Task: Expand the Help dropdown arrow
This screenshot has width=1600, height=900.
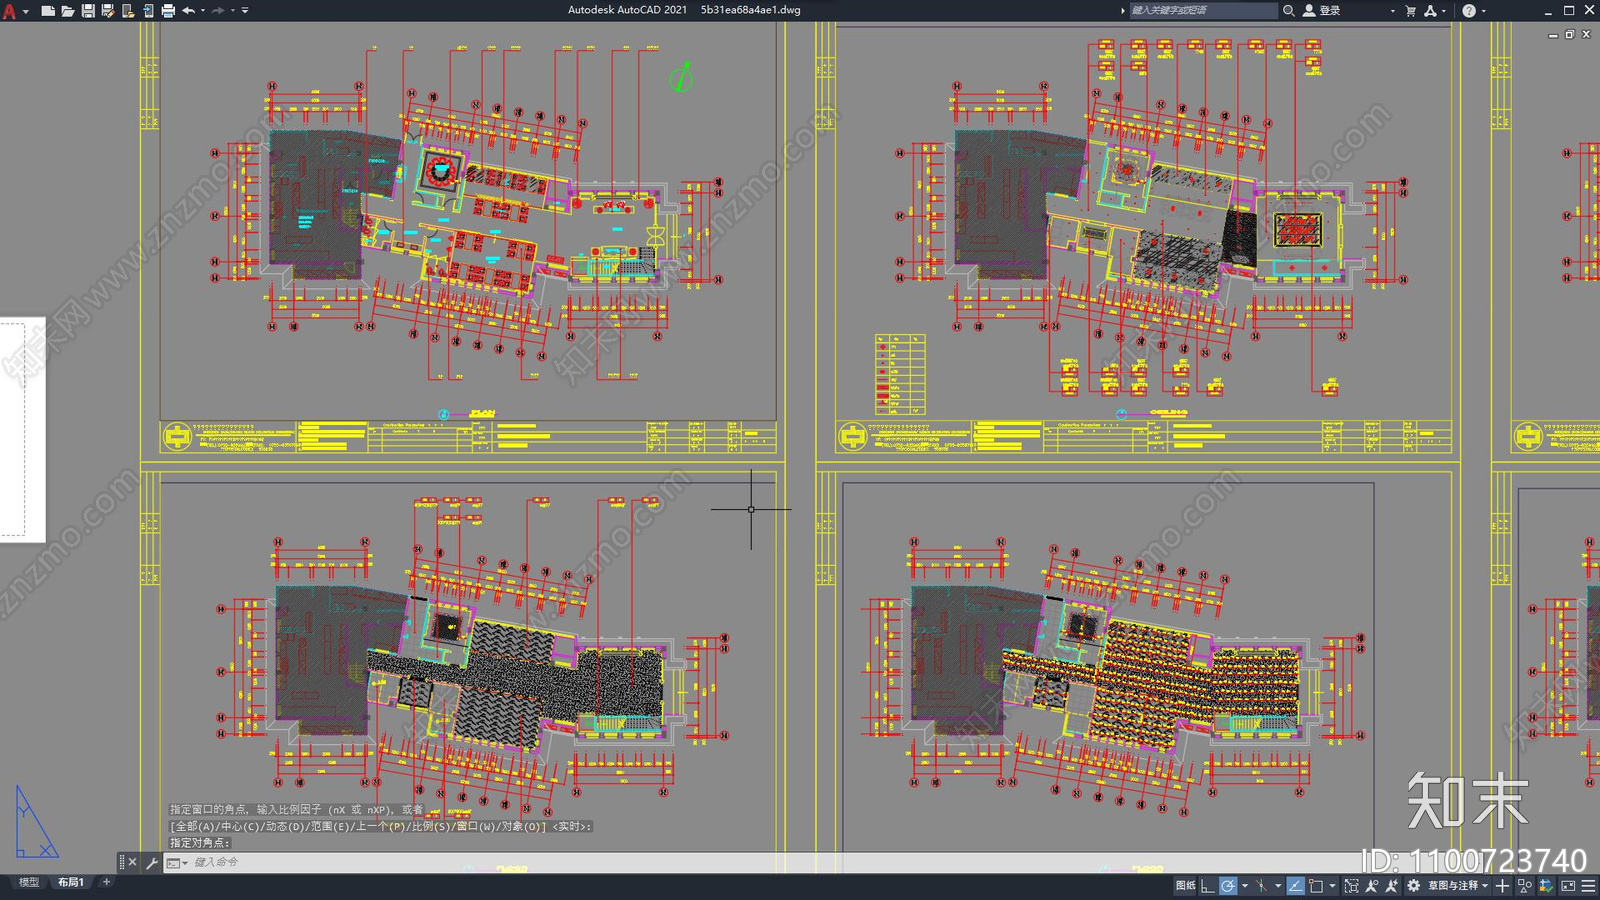Action: 1483,11
